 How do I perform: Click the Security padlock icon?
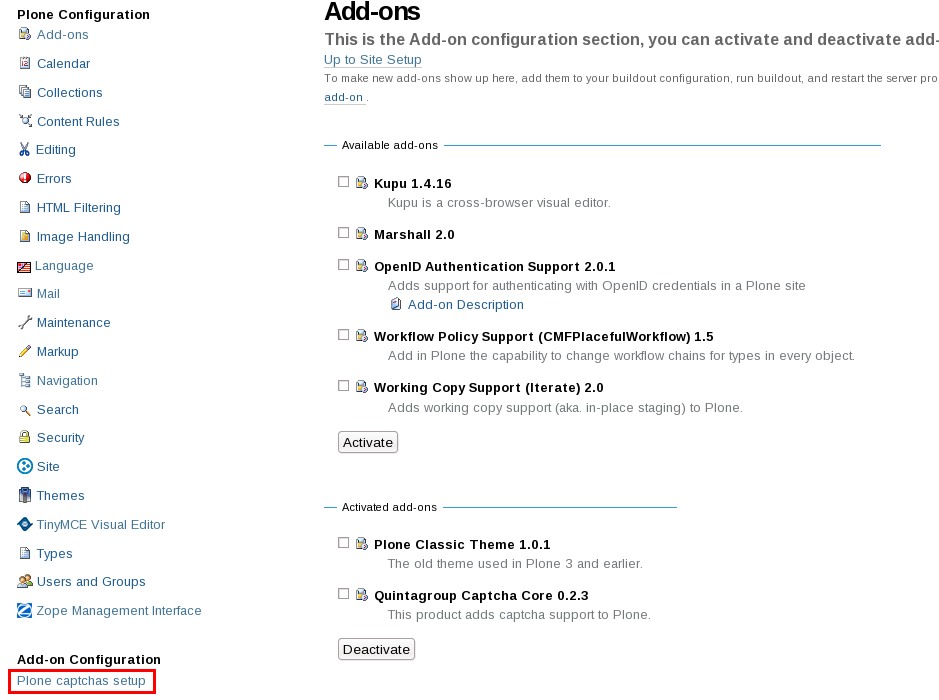(25, 437)
